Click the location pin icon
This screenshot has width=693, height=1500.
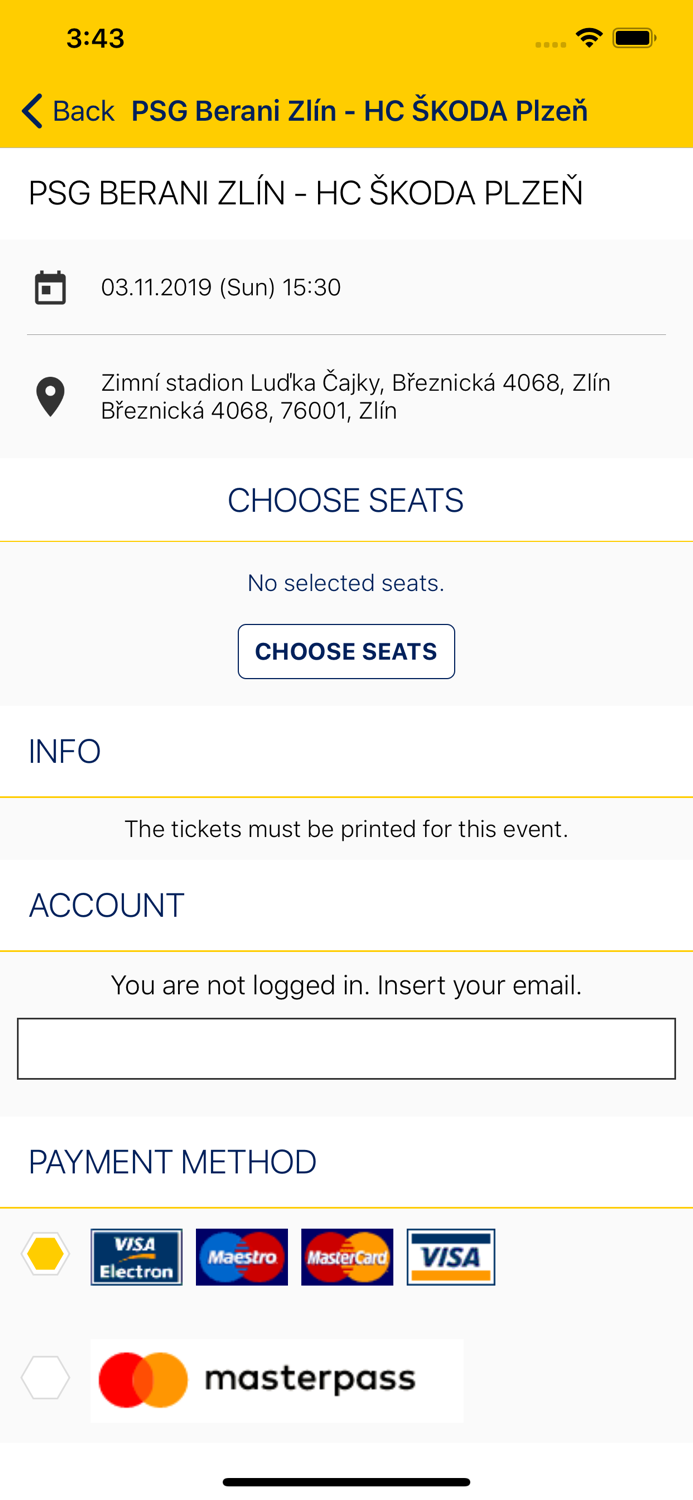coord(50,397)
